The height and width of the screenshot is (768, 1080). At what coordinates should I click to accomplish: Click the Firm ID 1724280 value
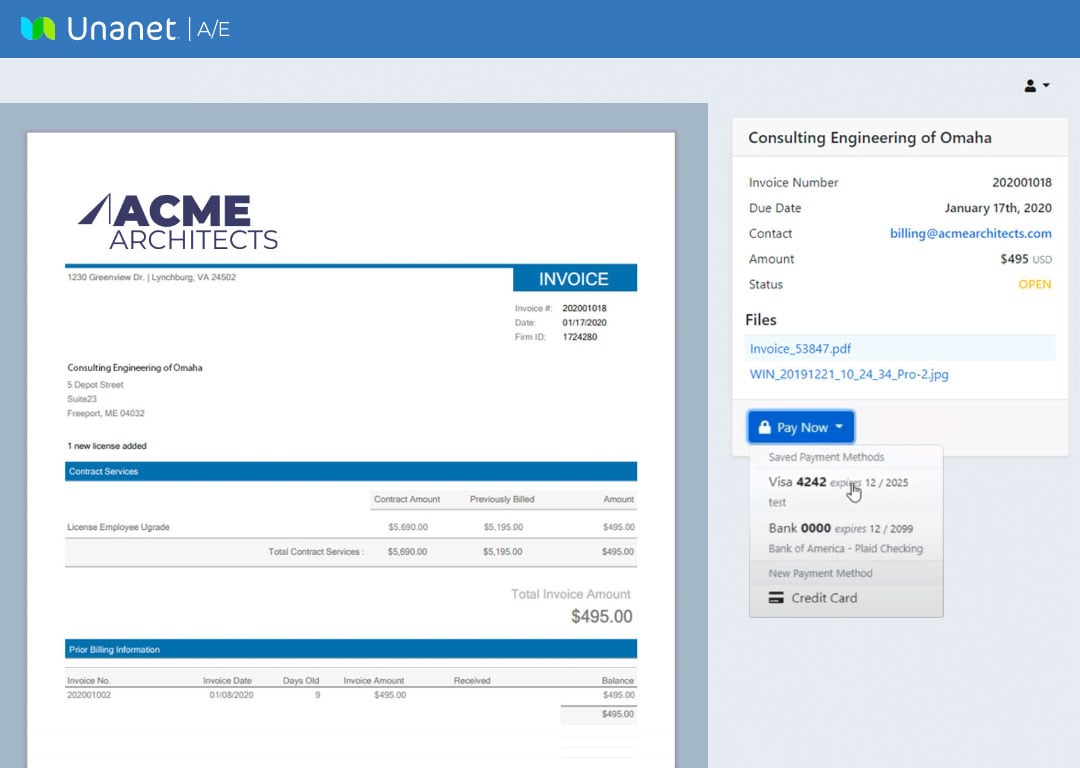pos(579,337)
